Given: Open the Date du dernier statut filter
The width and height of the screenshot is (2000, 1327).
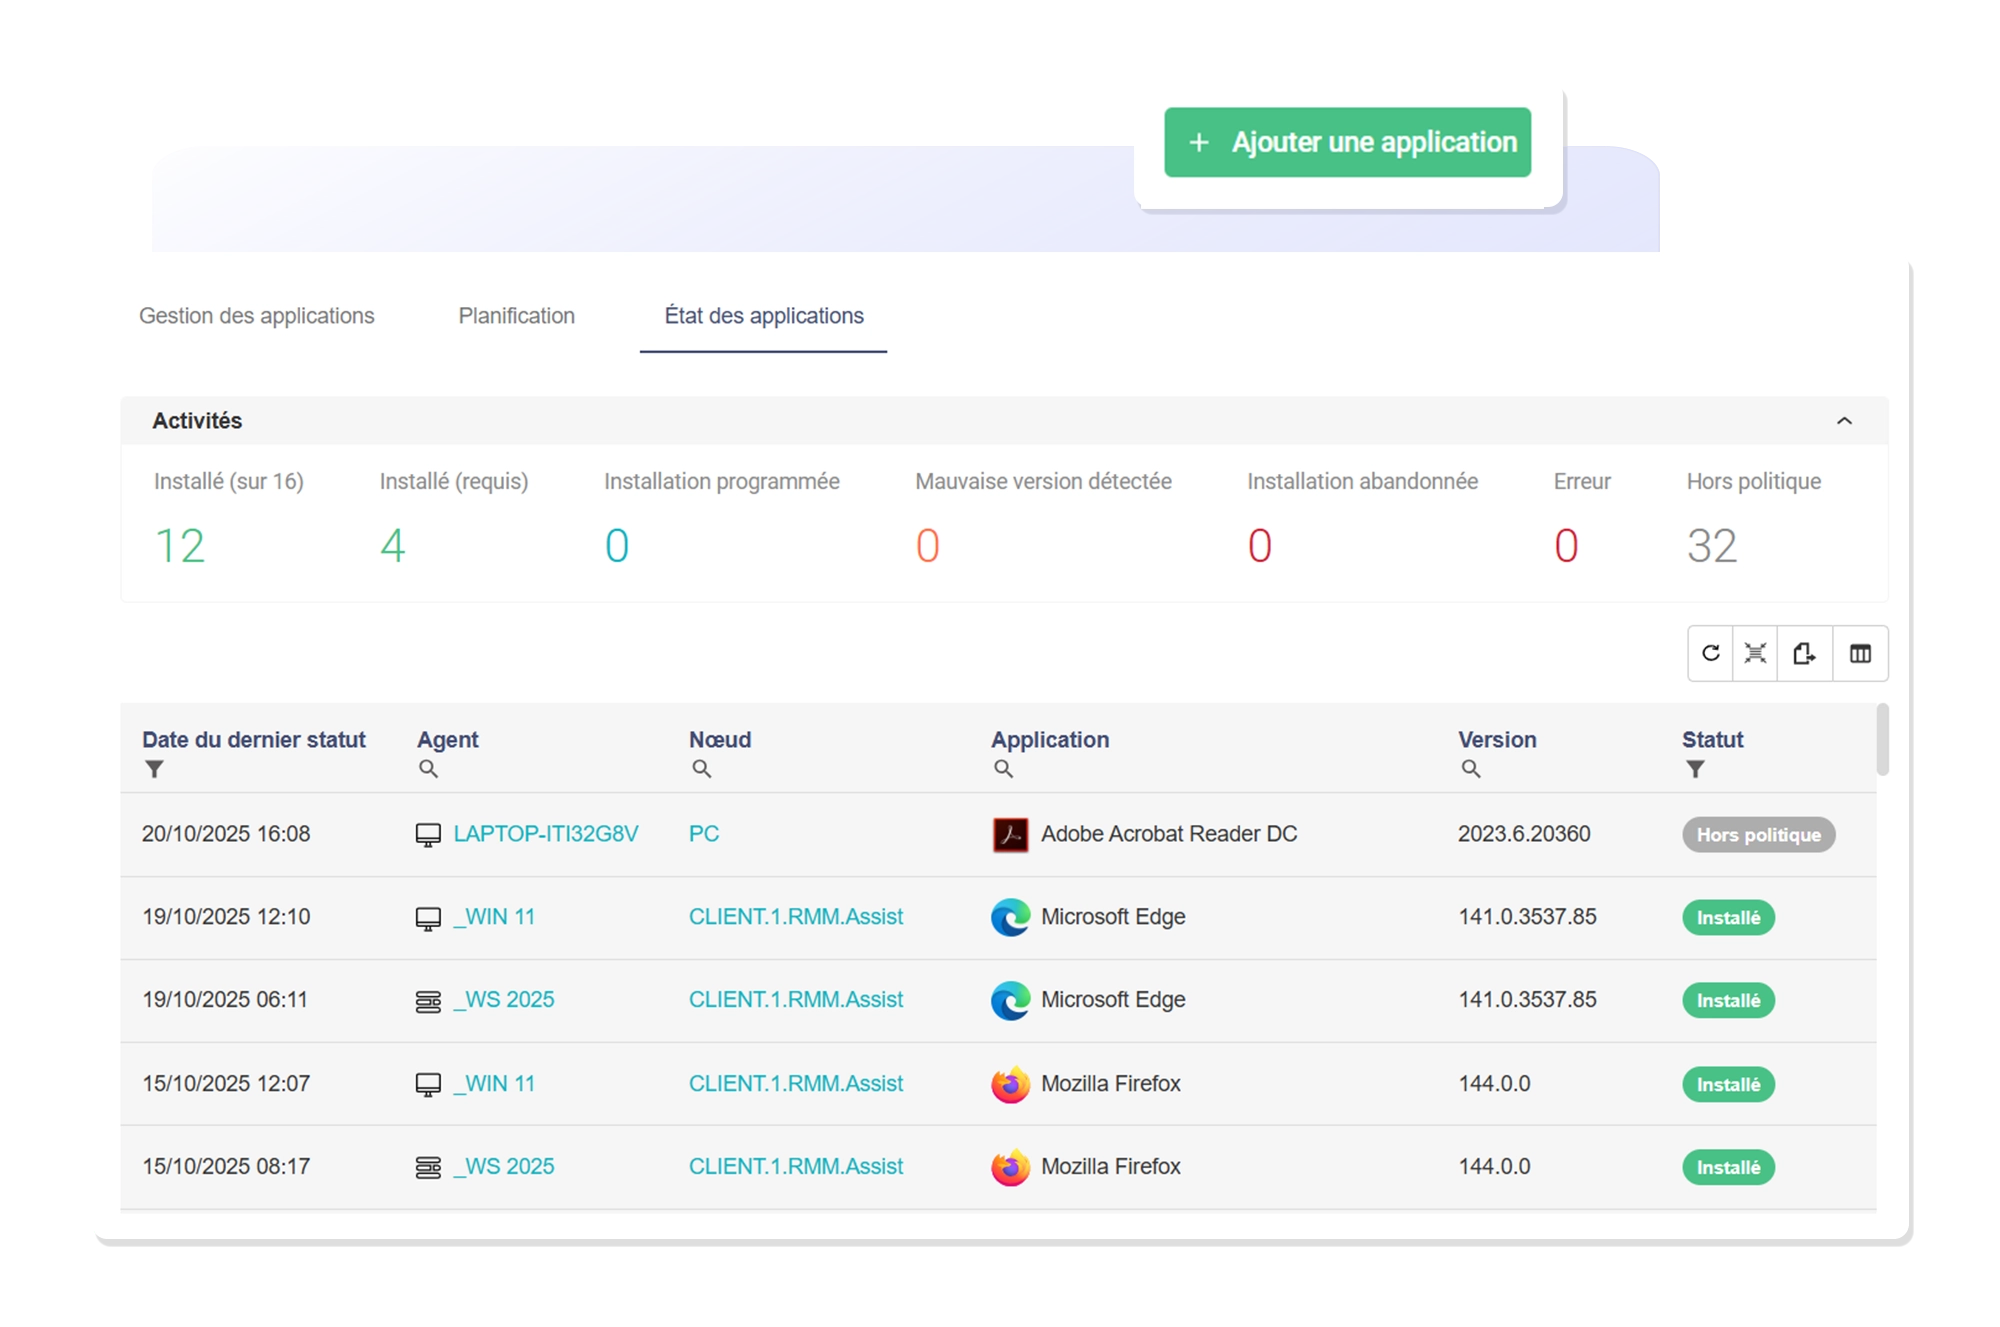Looking at the screenshot, I should pos(153,768).
